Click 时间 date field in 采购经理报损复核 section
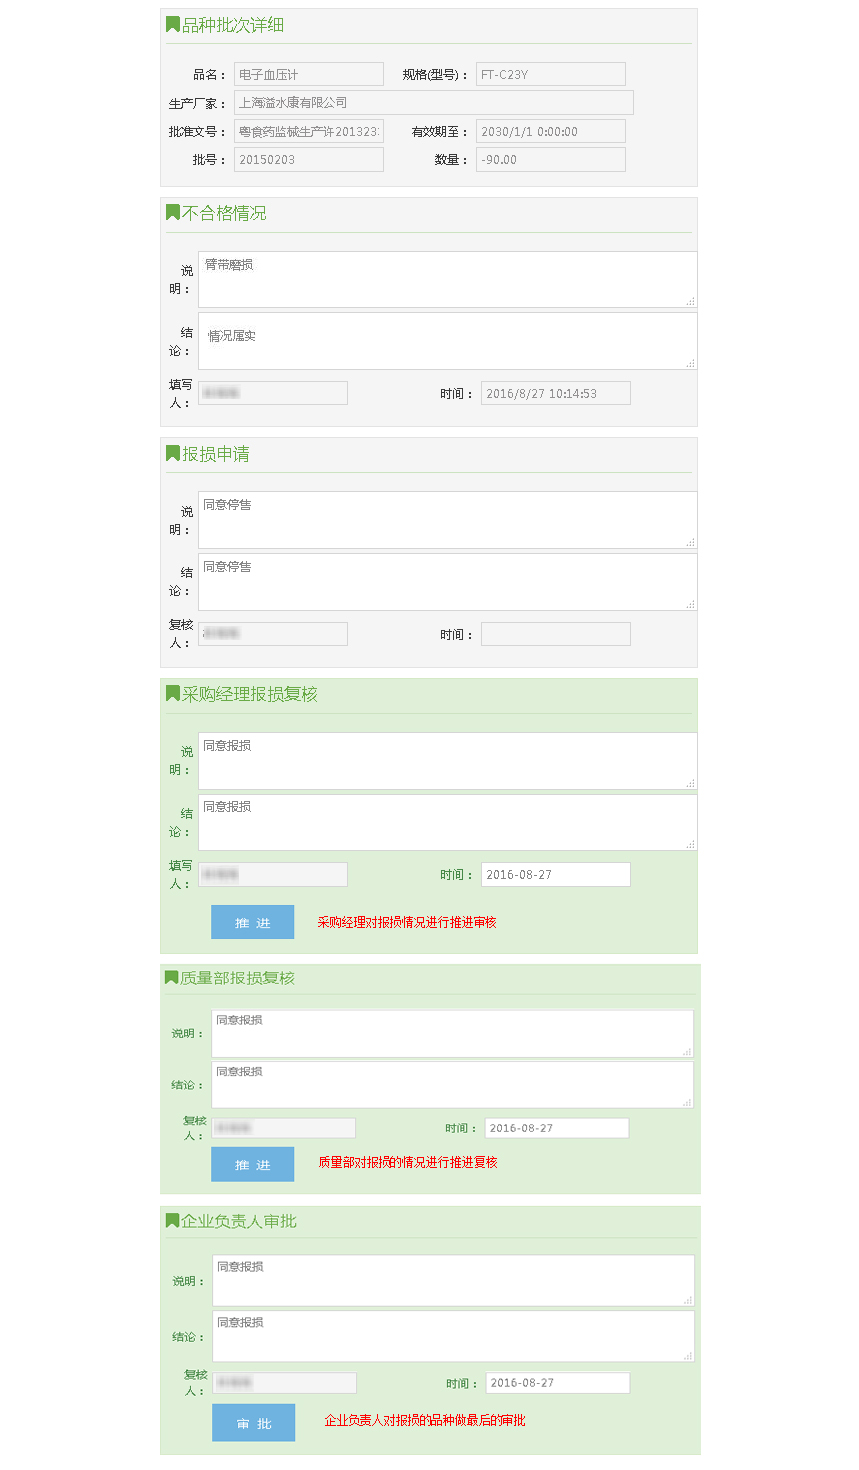The width and height of the screenshot is (859, 1470). (x=555, y=875)
